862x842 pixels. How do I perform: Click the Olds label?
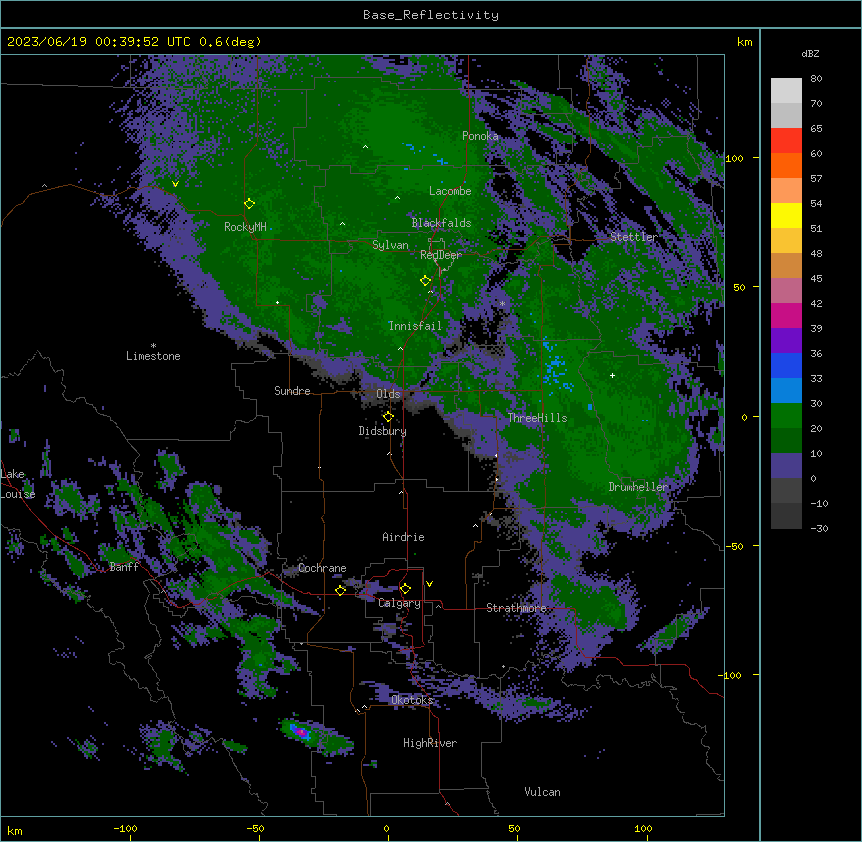388,394
